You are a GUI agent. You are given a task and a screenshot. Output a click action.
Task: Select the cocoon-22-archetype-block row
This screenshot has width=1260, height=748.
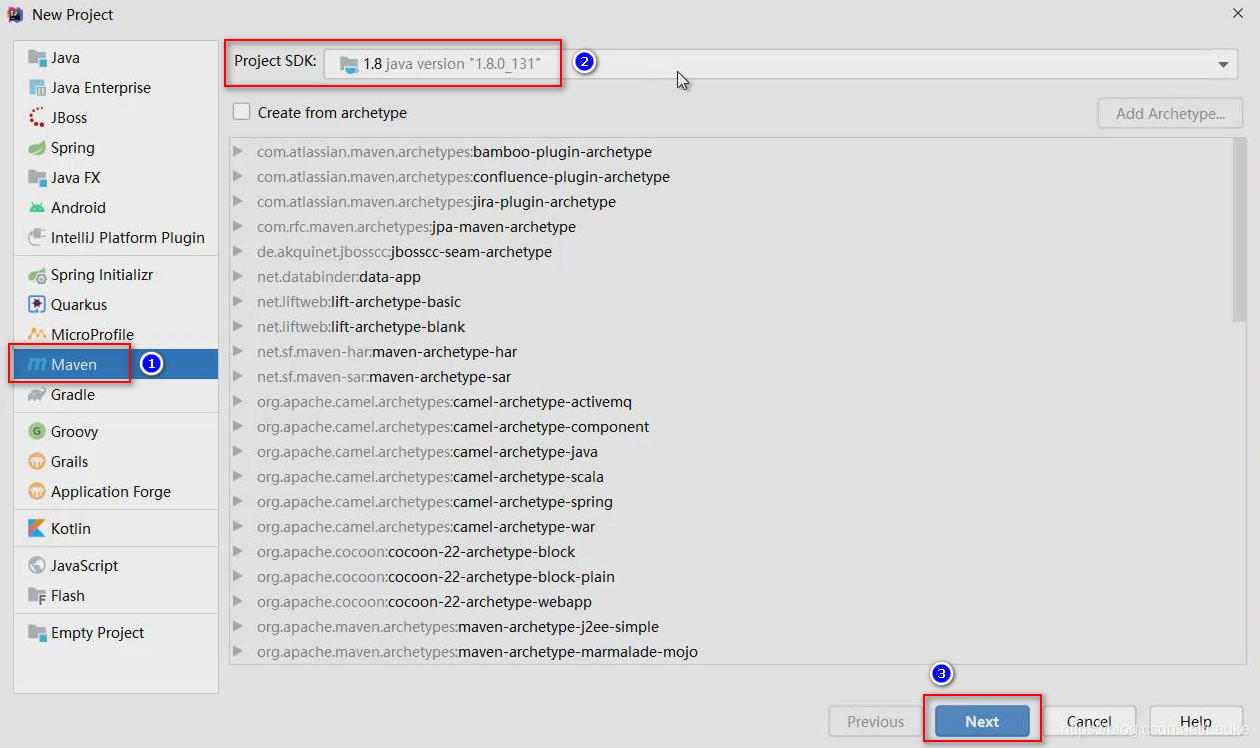tap(731, 552)
